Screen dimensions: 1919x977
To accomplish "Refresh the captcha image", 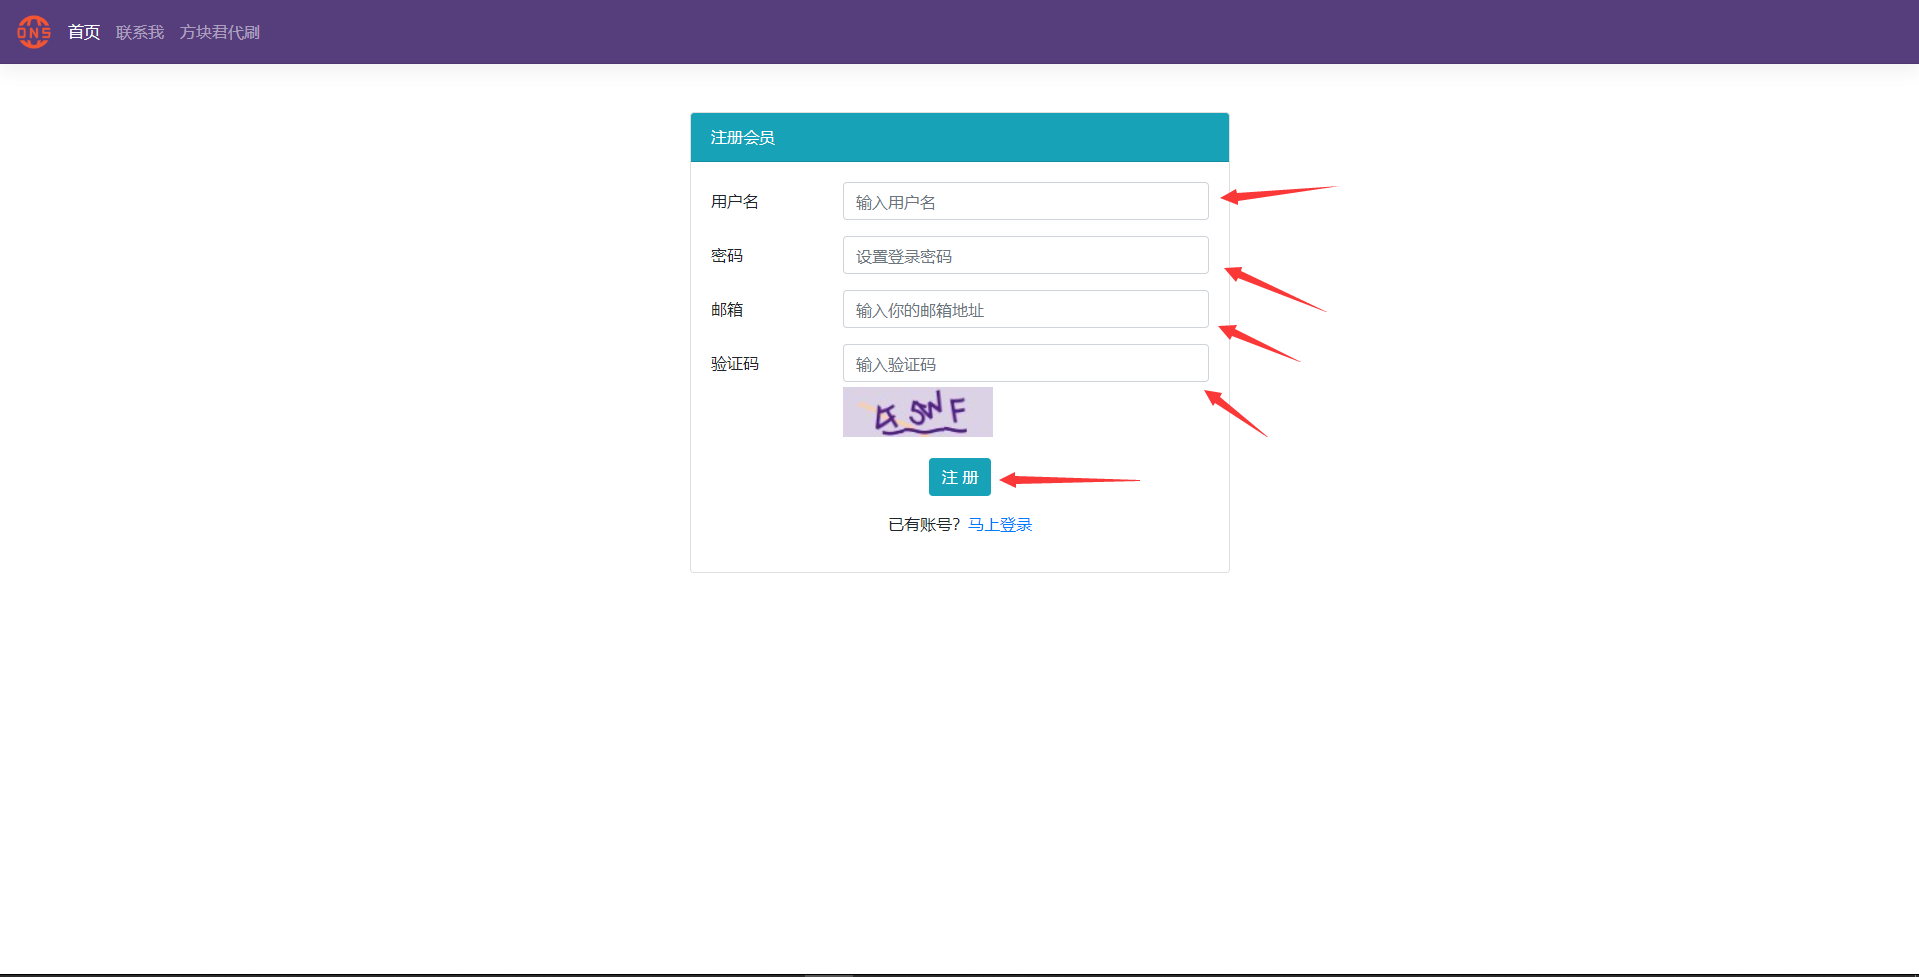I will tap(917, 412).
